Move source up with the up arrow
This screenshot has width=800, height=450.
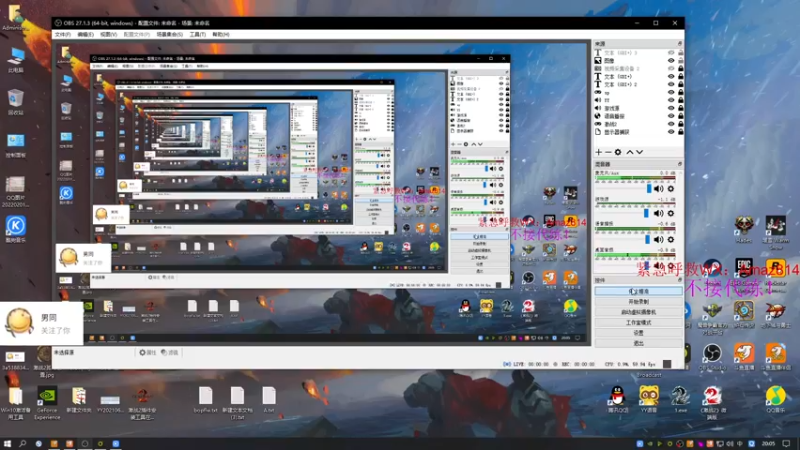(x=630, y=152)
